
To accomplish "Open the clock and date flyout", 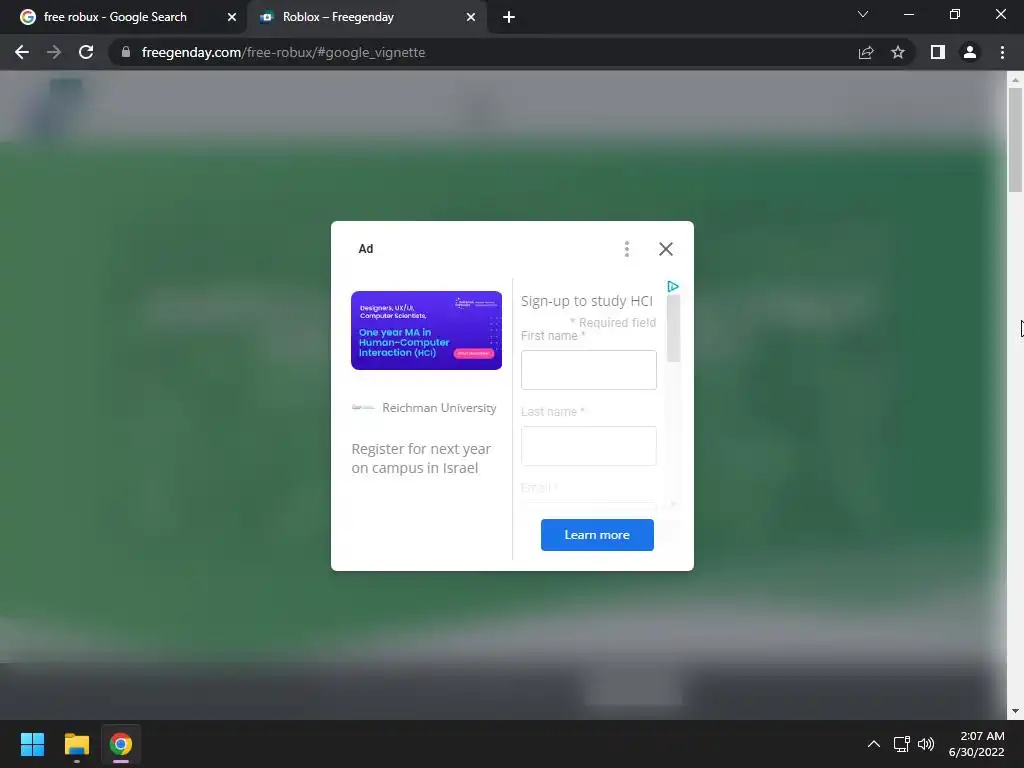I will click(976, 744).
